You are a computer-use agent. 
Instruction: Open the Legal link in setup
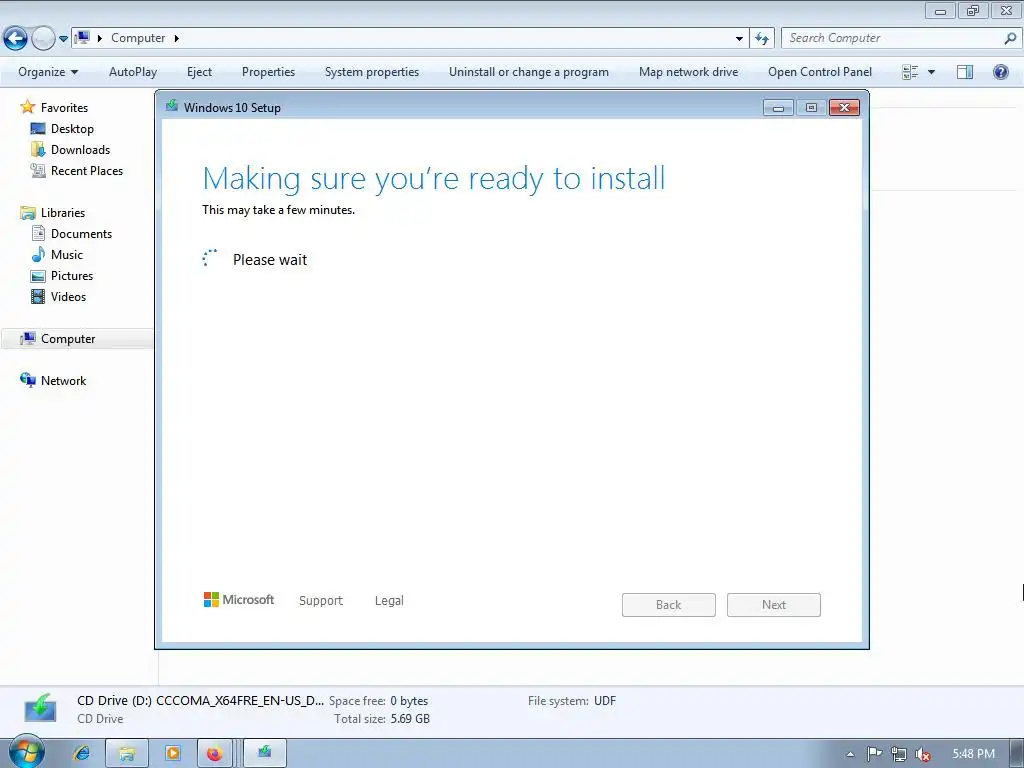tap(389, 600)
